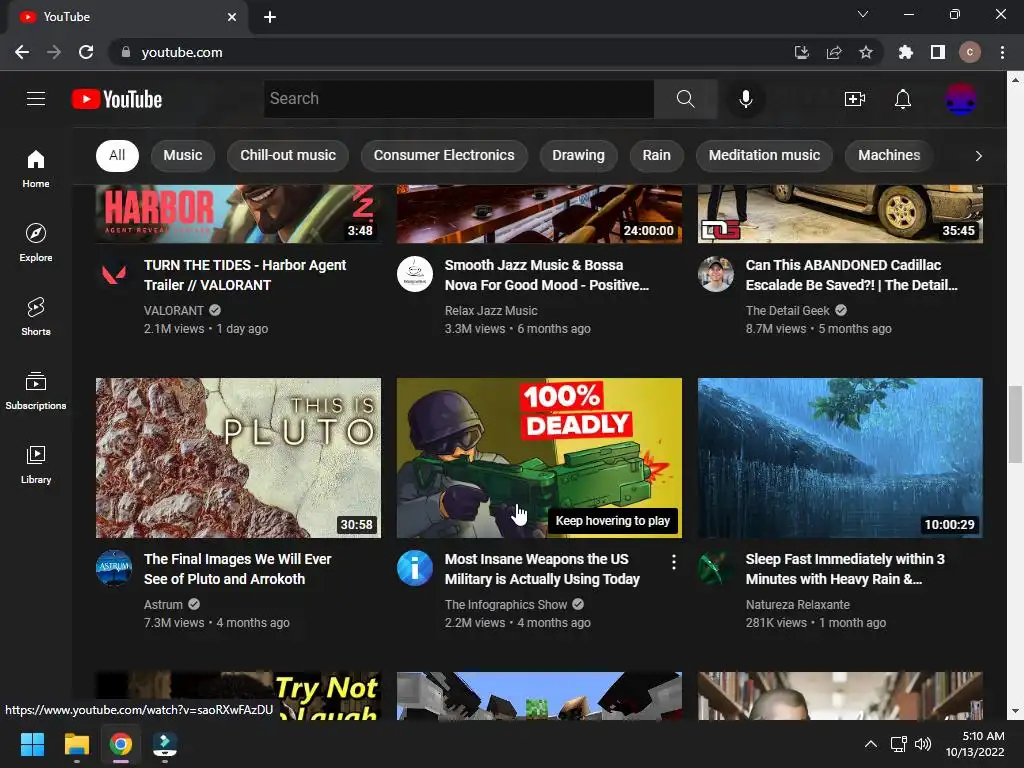Open Most Insane Weapons video title
The height and width of the screenshot is (768, 1024).
pyautogui.click(x=542, y=569)
